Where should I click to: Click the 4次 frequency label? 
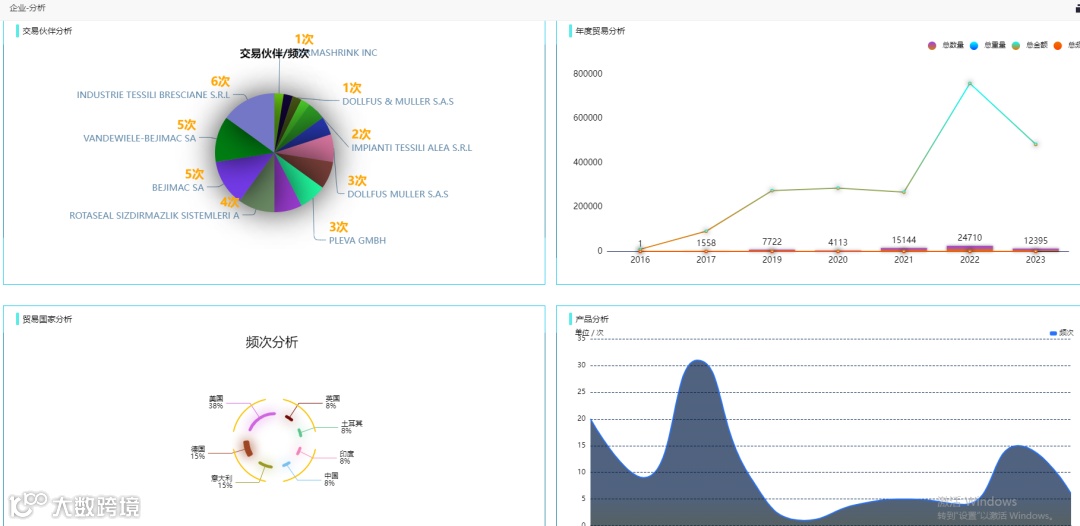pos(229,202)
